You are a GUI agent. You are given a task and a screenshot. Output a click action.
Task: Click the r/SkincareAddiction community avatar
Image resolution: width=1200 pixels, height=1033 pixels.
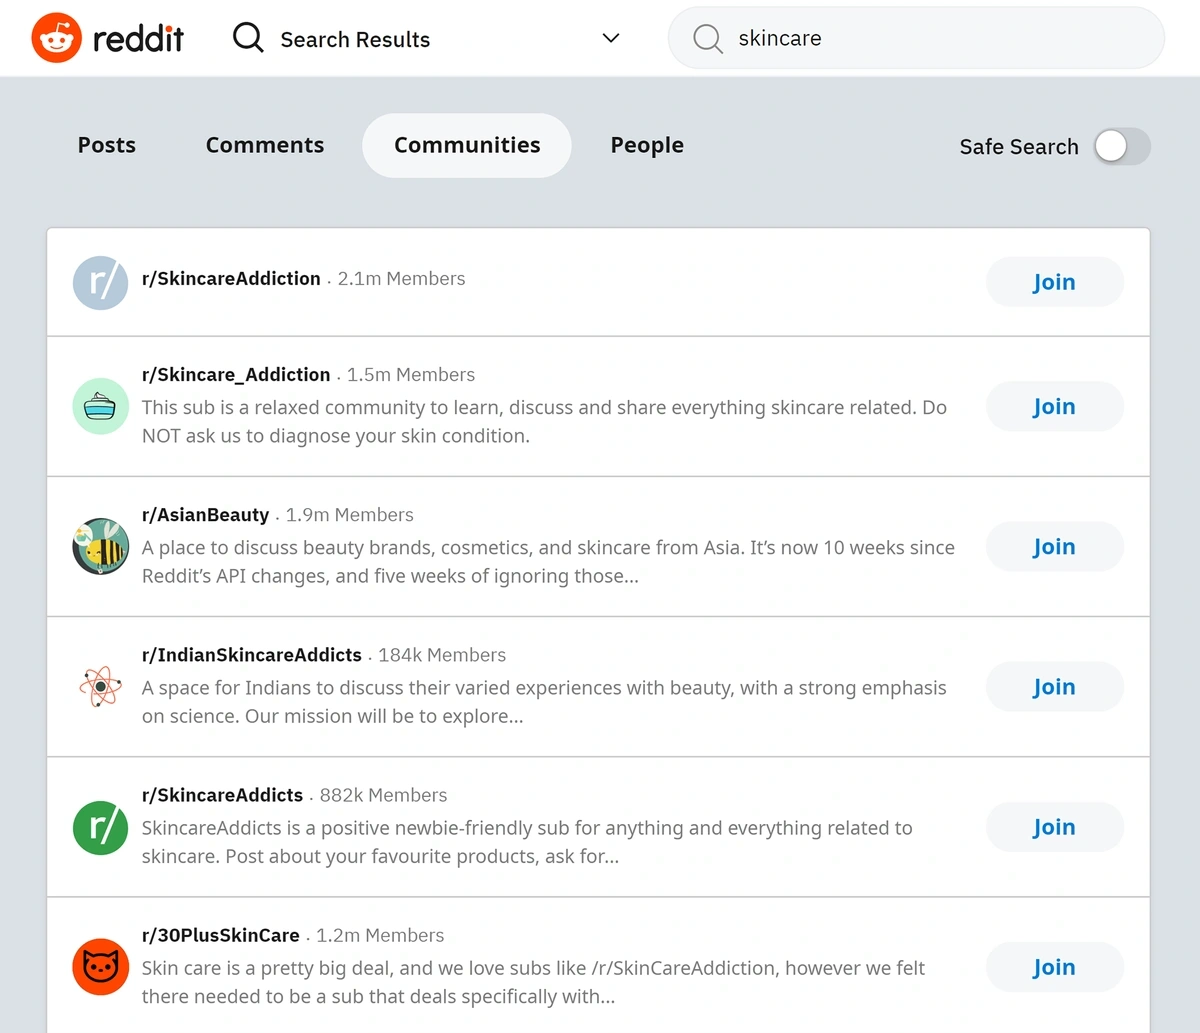tap(101, 282)
